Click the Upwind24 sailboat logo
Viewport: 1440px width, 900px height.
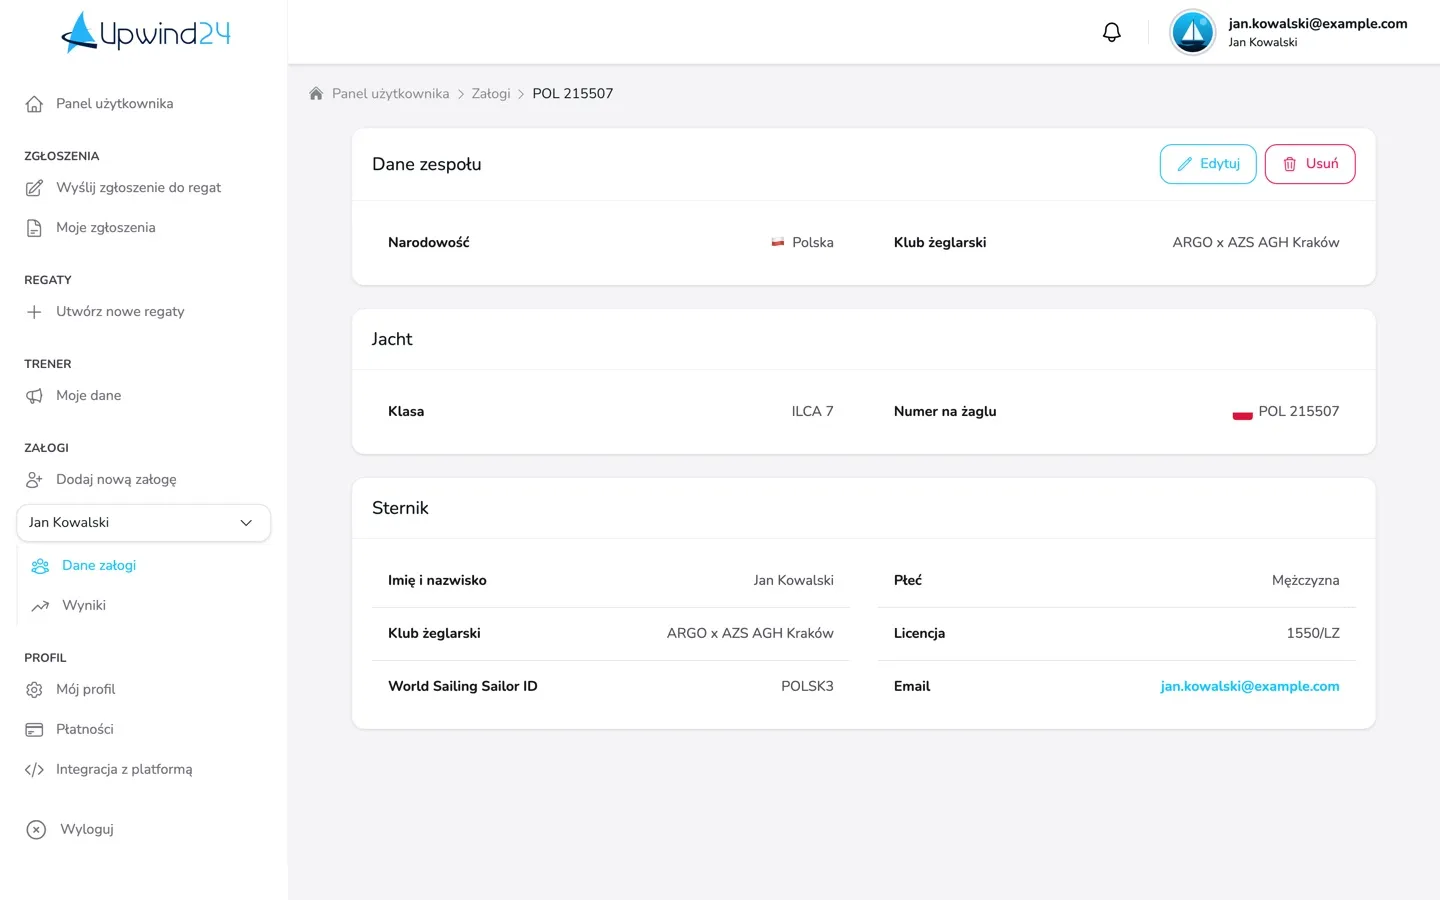(x=146, y=32)
